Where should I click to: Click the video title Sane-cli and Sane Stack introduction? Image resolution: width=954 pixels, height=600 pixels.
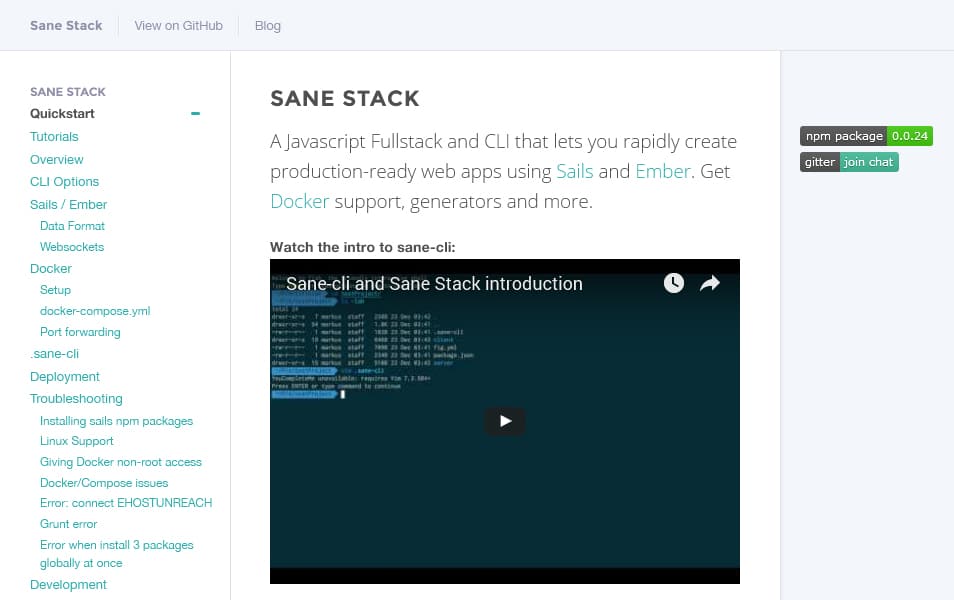(434, 284)
